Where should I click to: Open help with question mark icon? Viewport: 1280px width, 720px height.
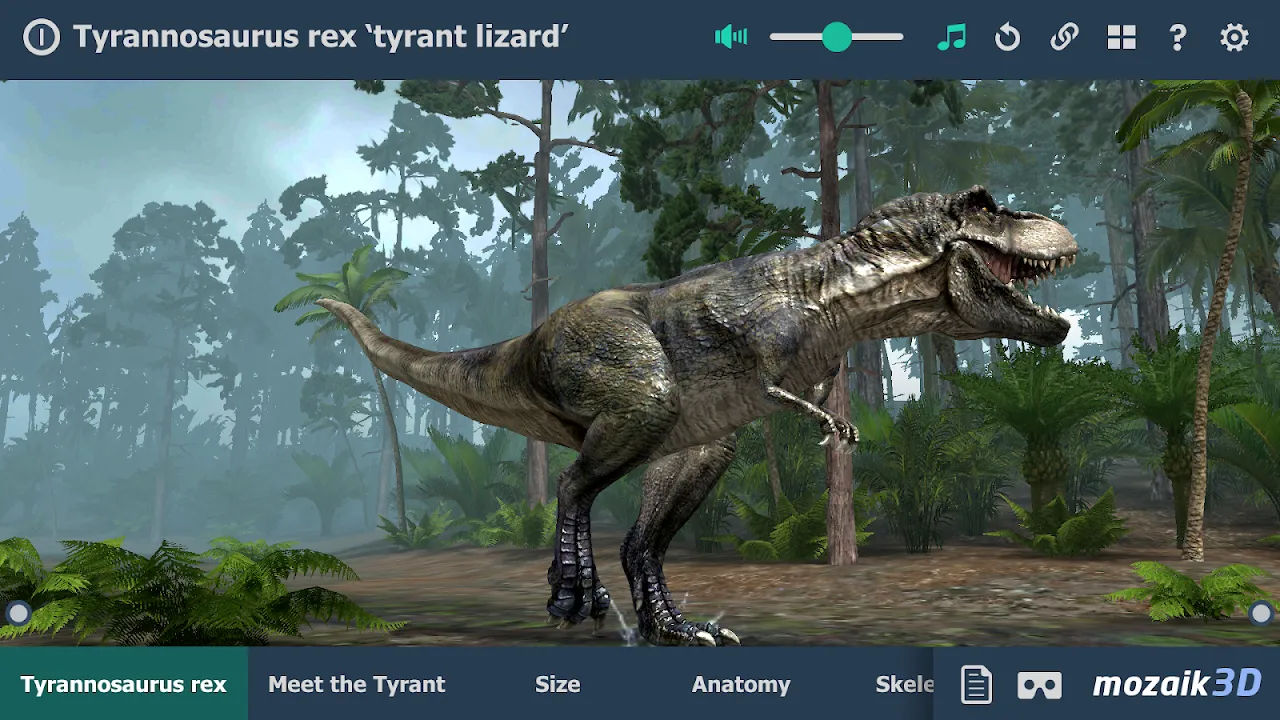point(1178,38)
